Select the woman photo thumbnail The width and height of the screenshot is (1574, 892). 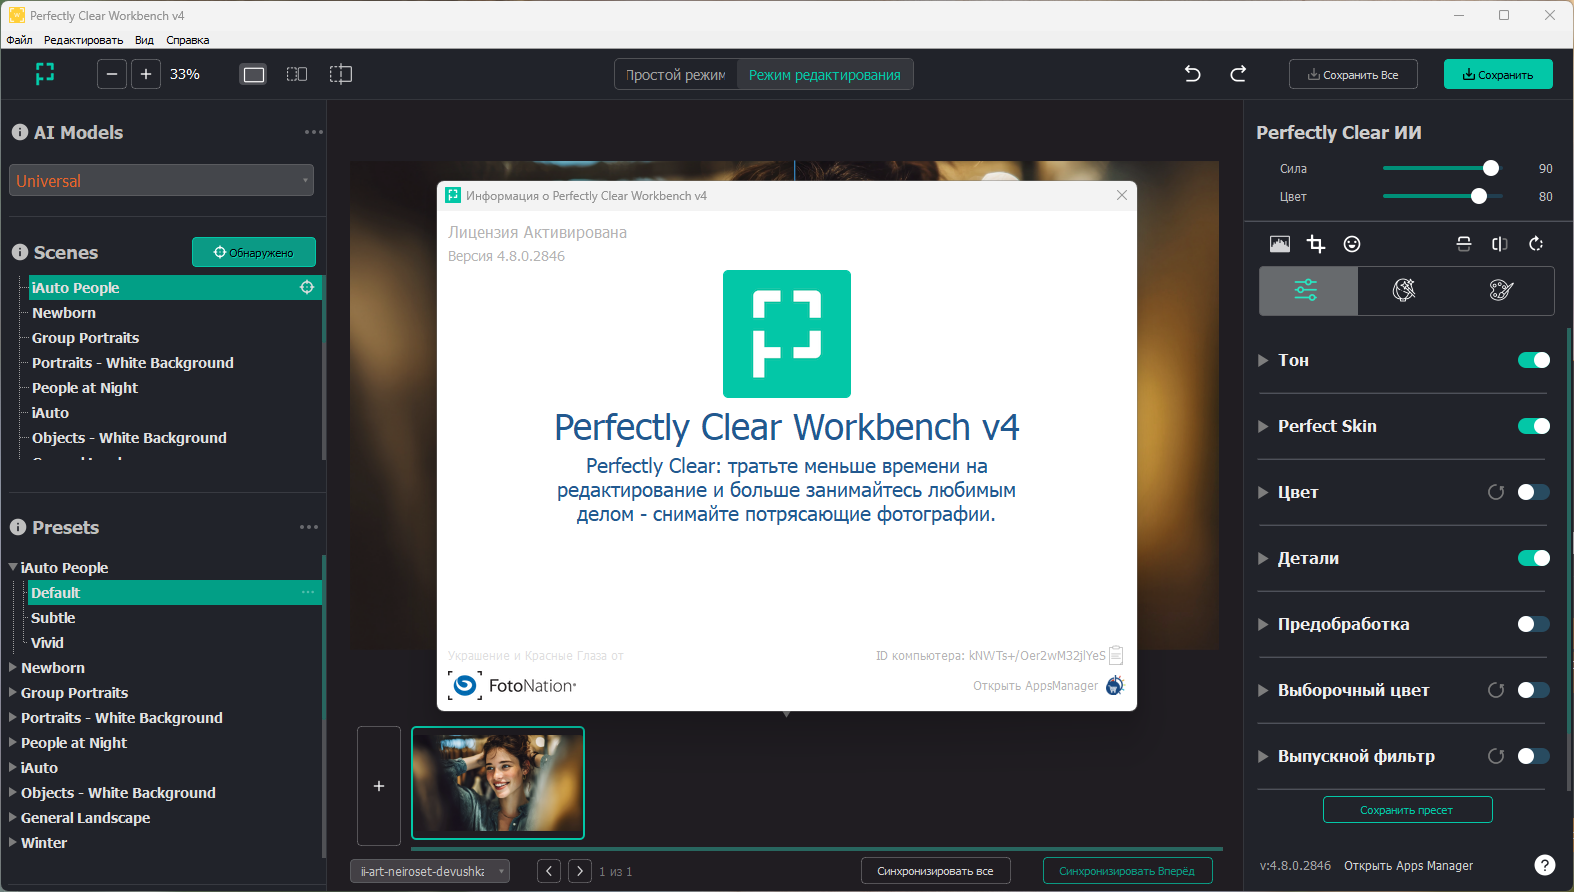tap(498, 783)
